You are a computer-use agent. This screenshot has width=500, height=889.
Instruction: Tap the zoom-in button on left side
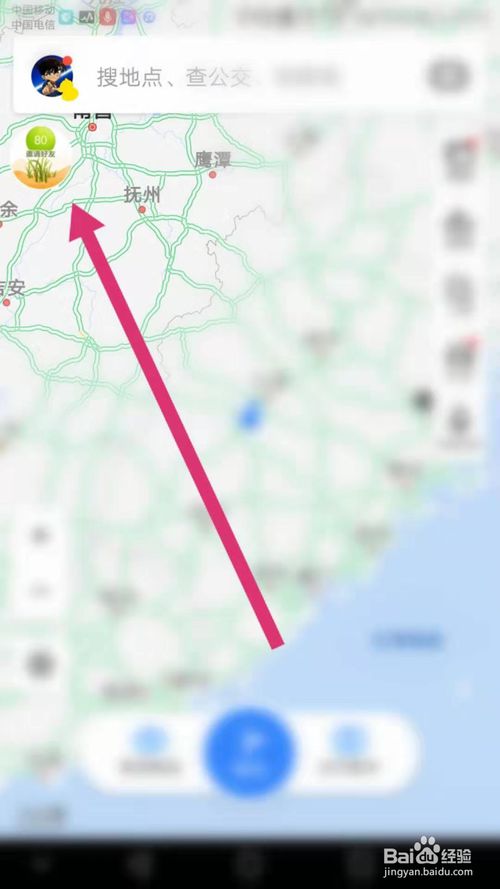(x=40, y=535)
